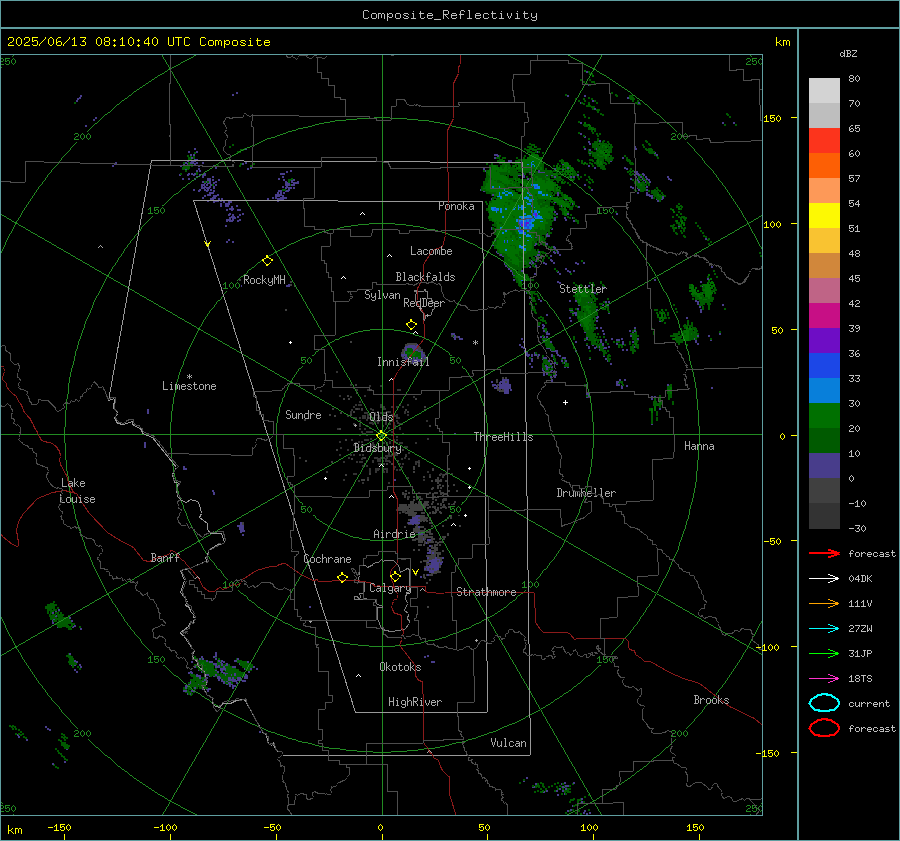Select the lightest gray 80 dBZ swatch
This screenshot has width=900, height=841.
[824, 90]
